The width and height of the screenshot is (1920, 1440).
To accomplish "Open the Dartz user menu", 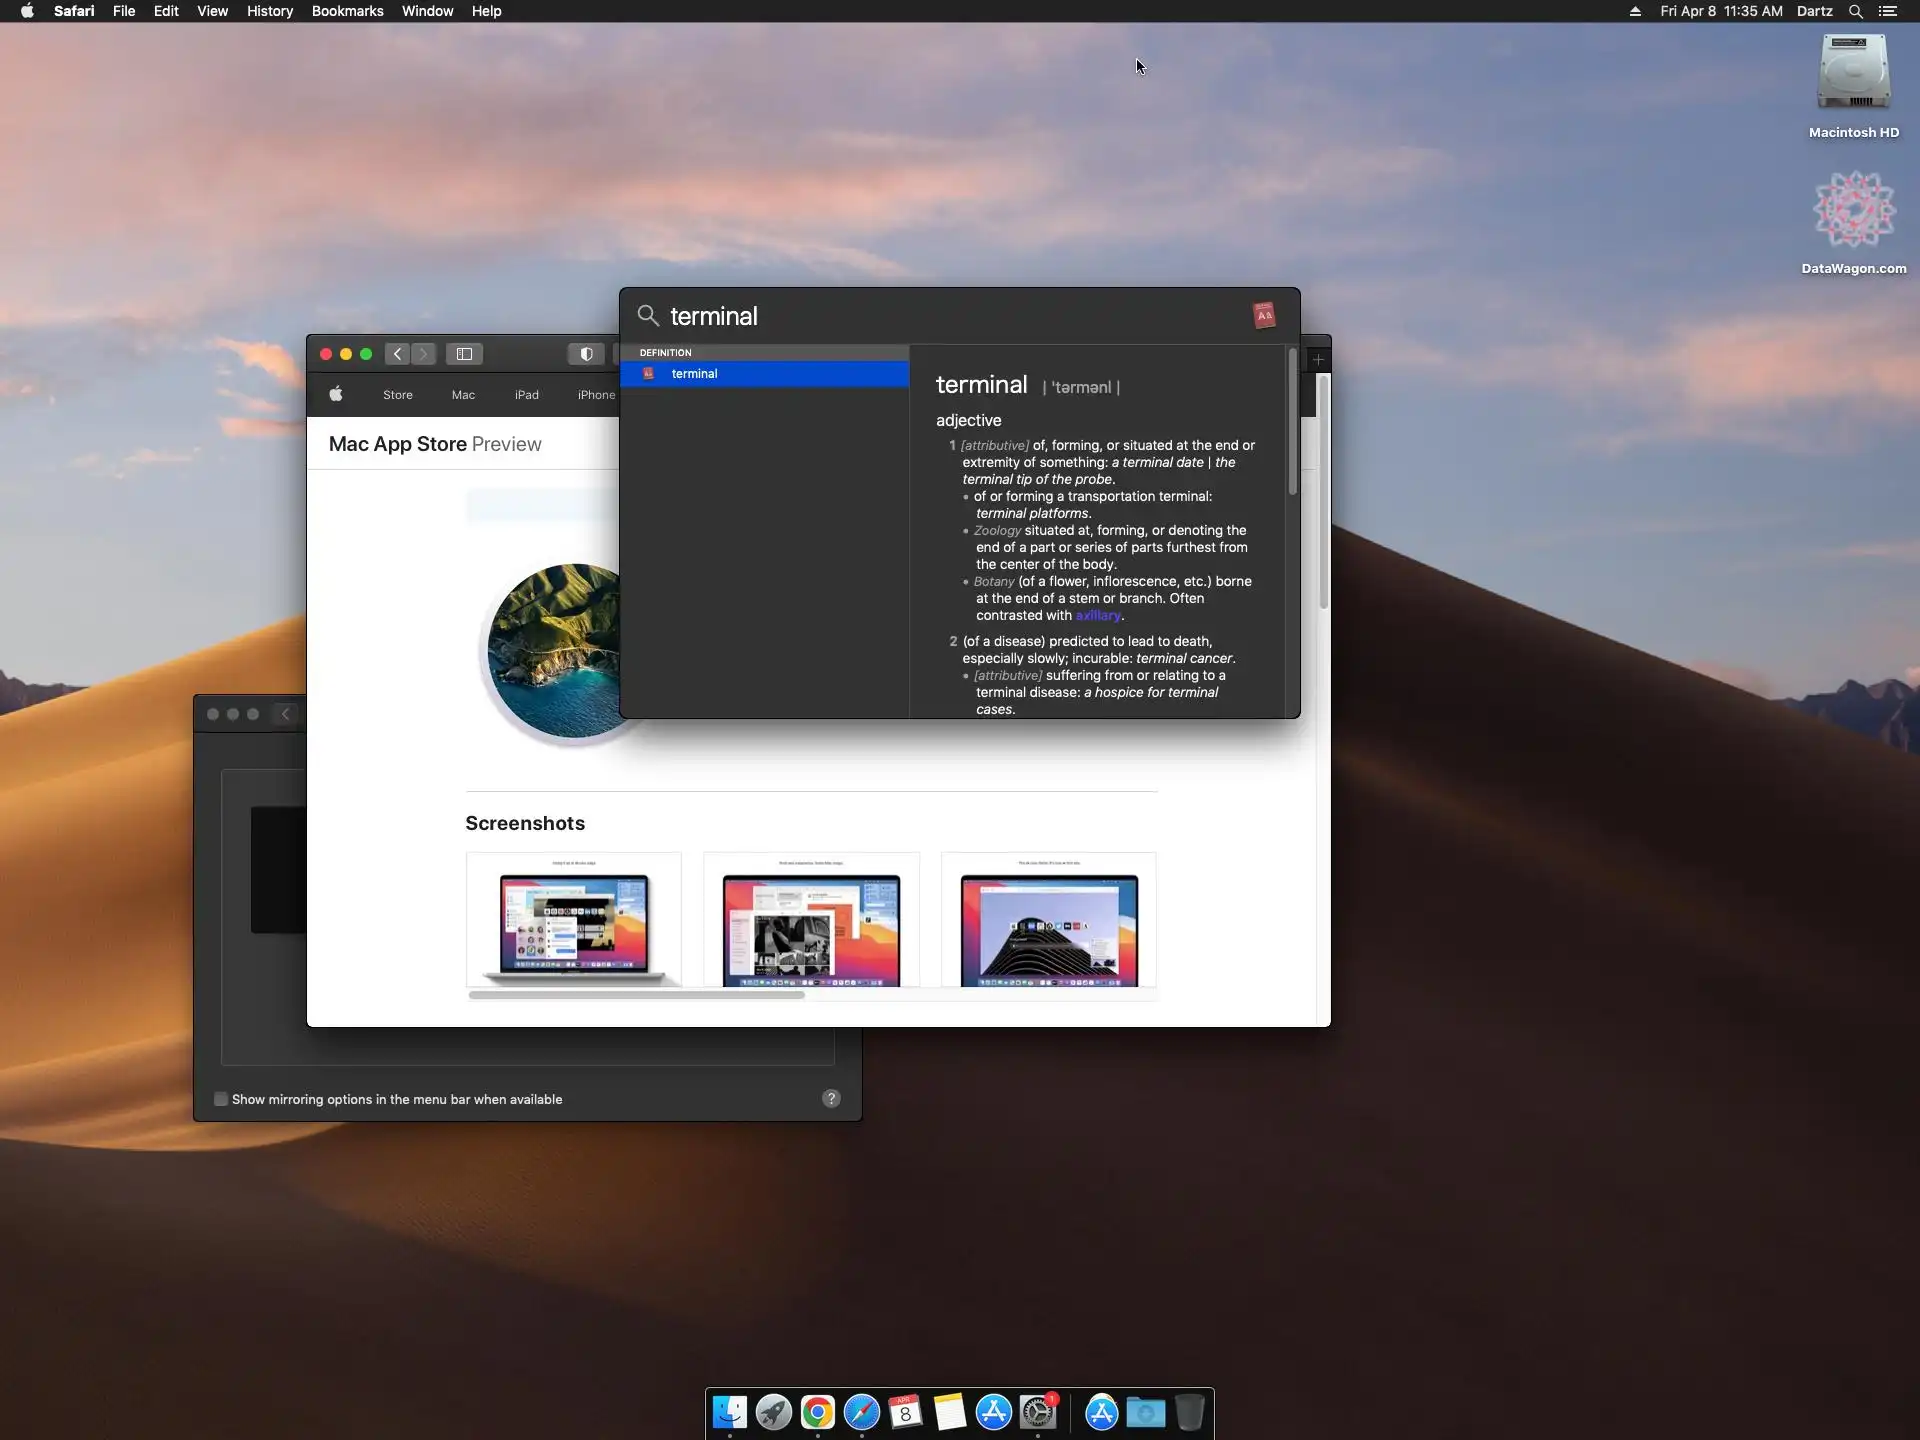I will (1814, 11).
